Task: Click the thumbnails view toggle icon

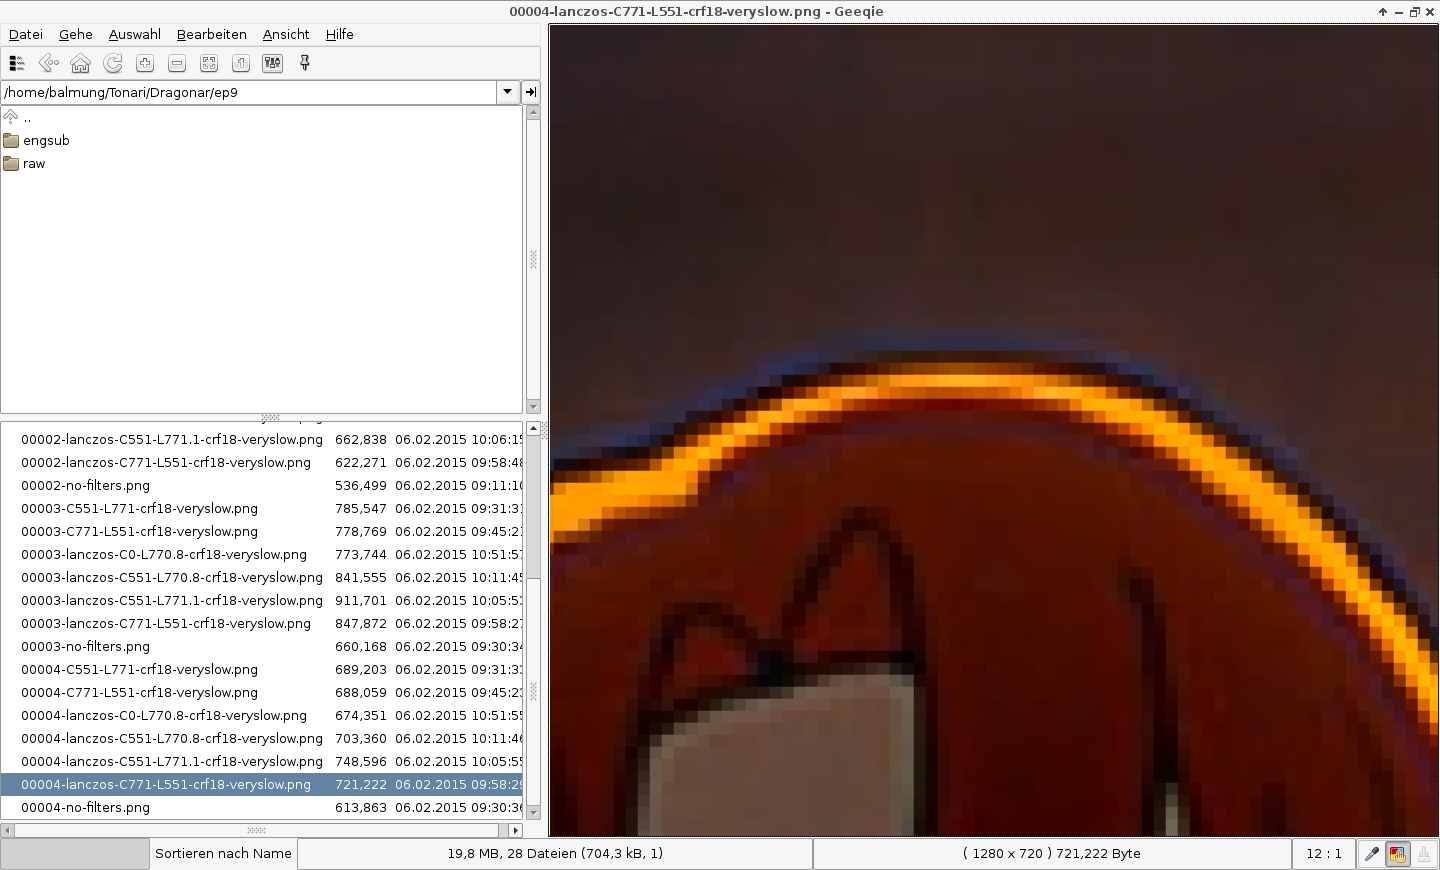Action: [17, 63]
